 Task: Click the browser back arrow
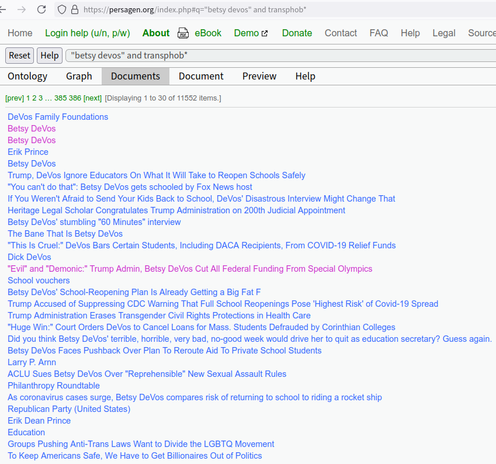(x=3, y=10)
